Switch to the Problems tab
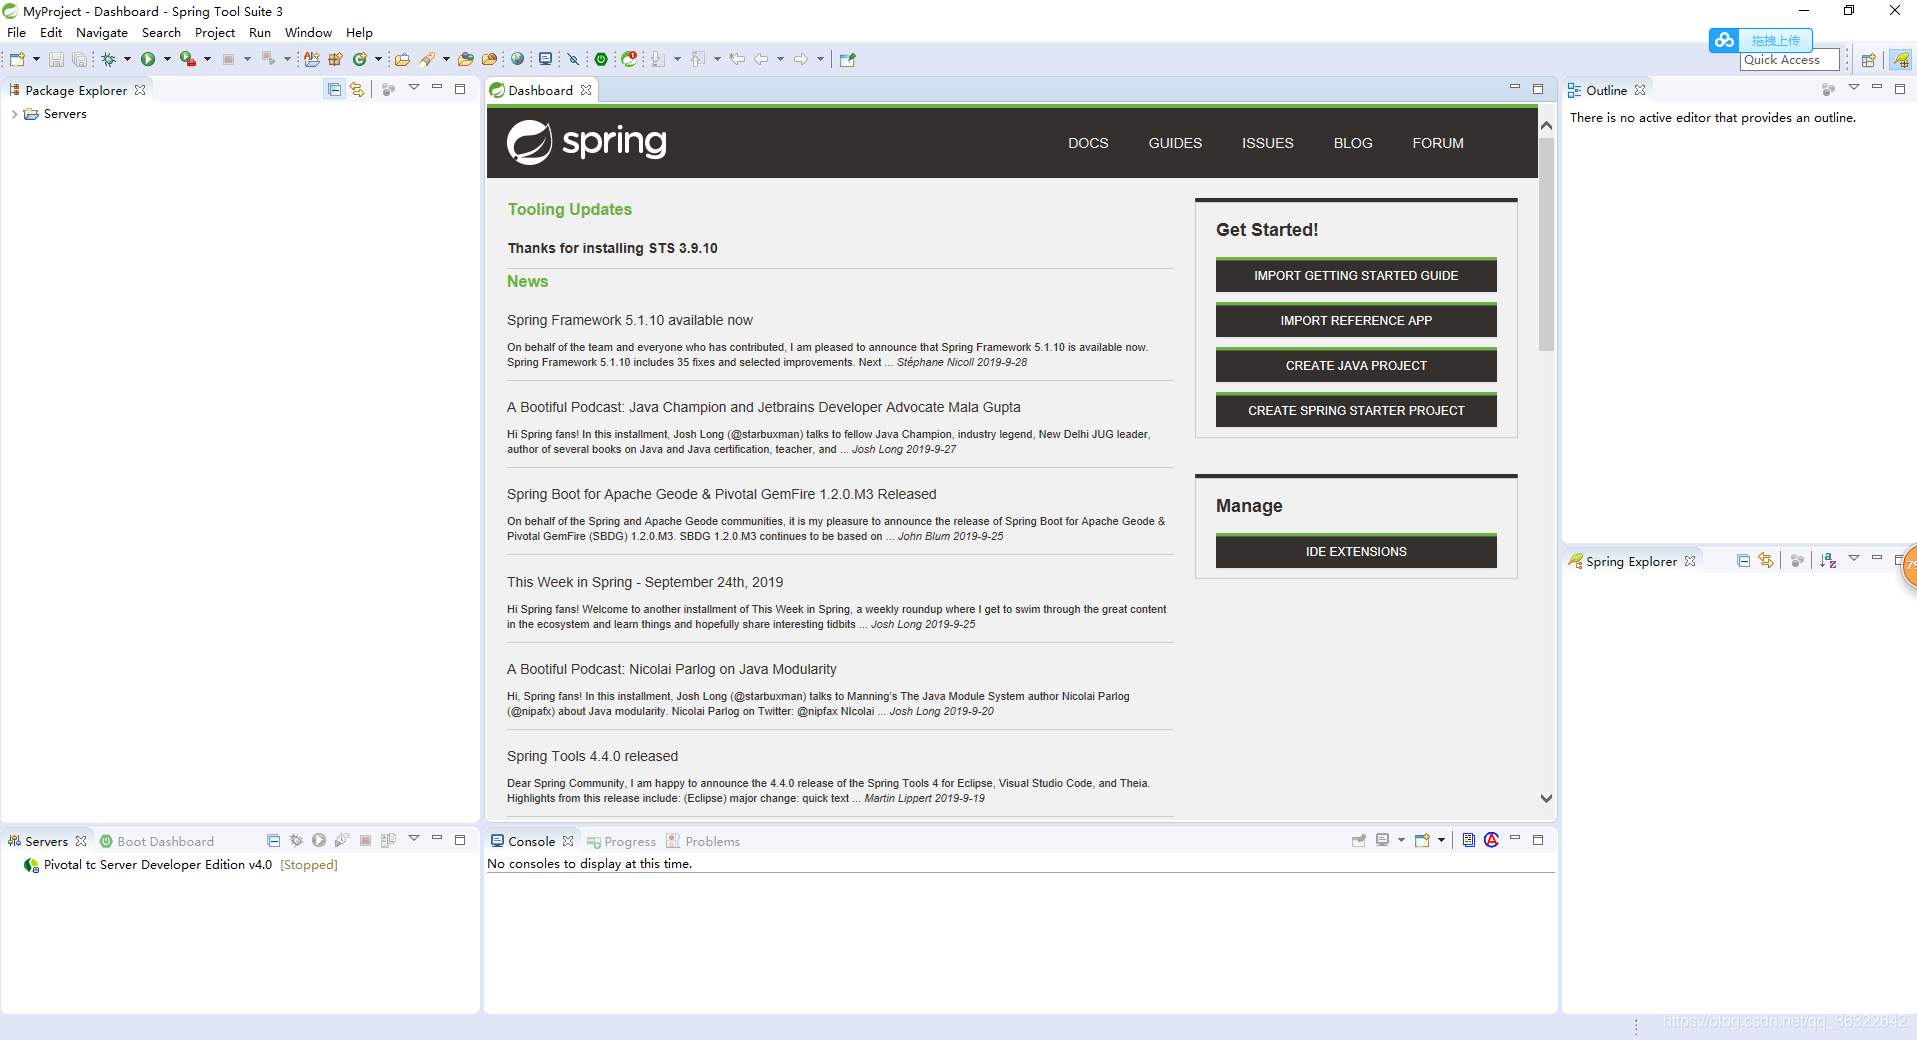This screenshot has height=1040, width=1917. click(x=703, y=841)
